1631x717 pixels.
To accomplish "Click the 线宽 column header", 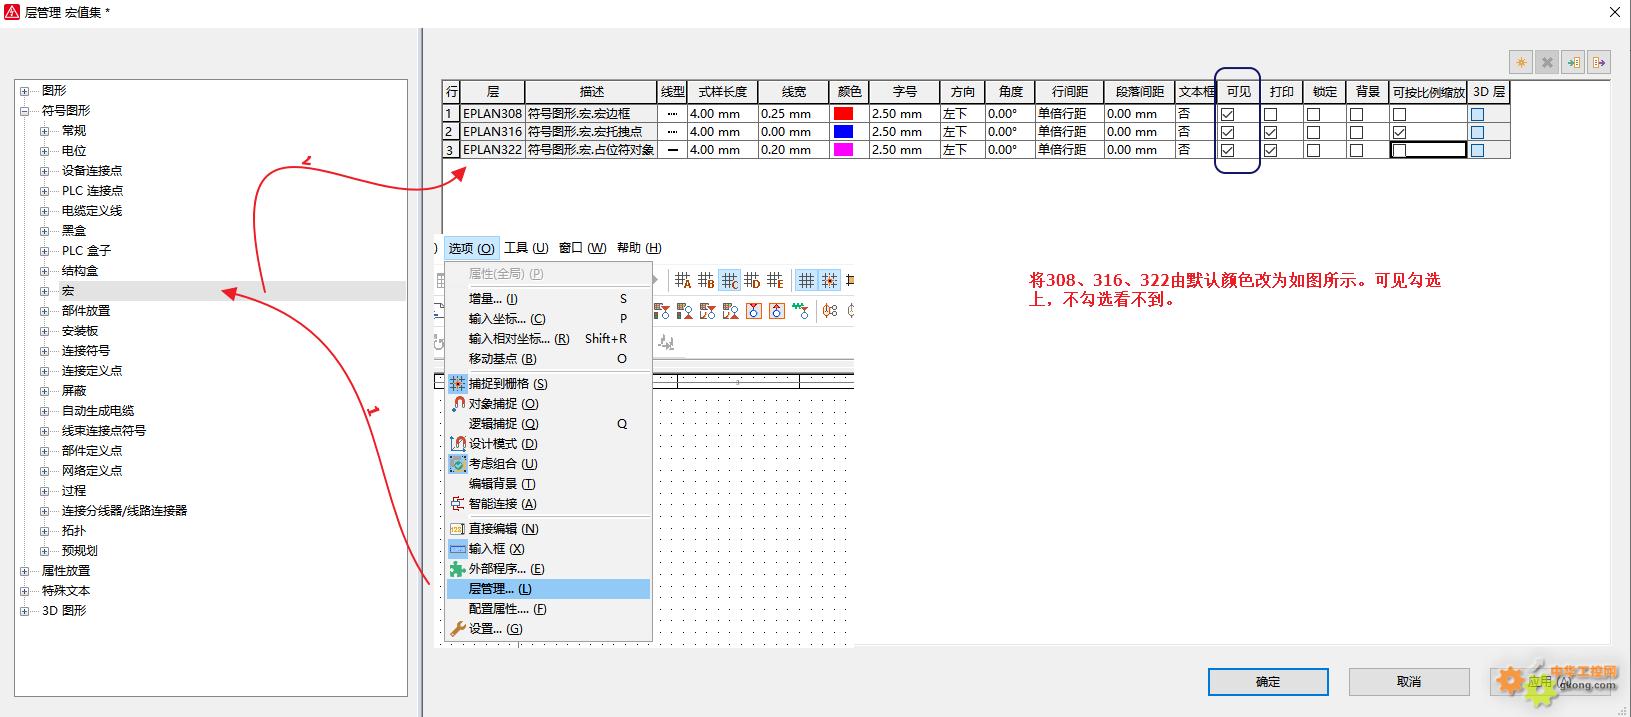I will tap(794, 92).
